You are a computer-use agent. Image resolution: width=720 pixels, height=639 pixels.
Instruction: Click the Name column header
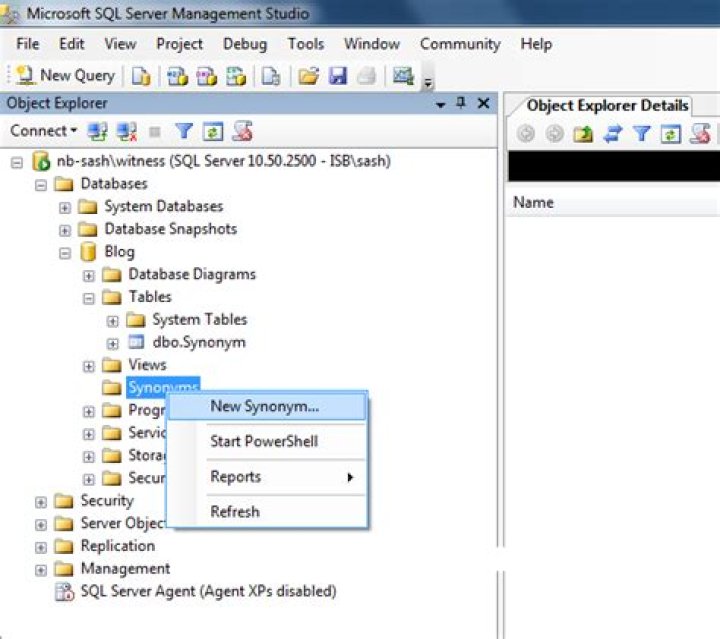click(613, 202)
